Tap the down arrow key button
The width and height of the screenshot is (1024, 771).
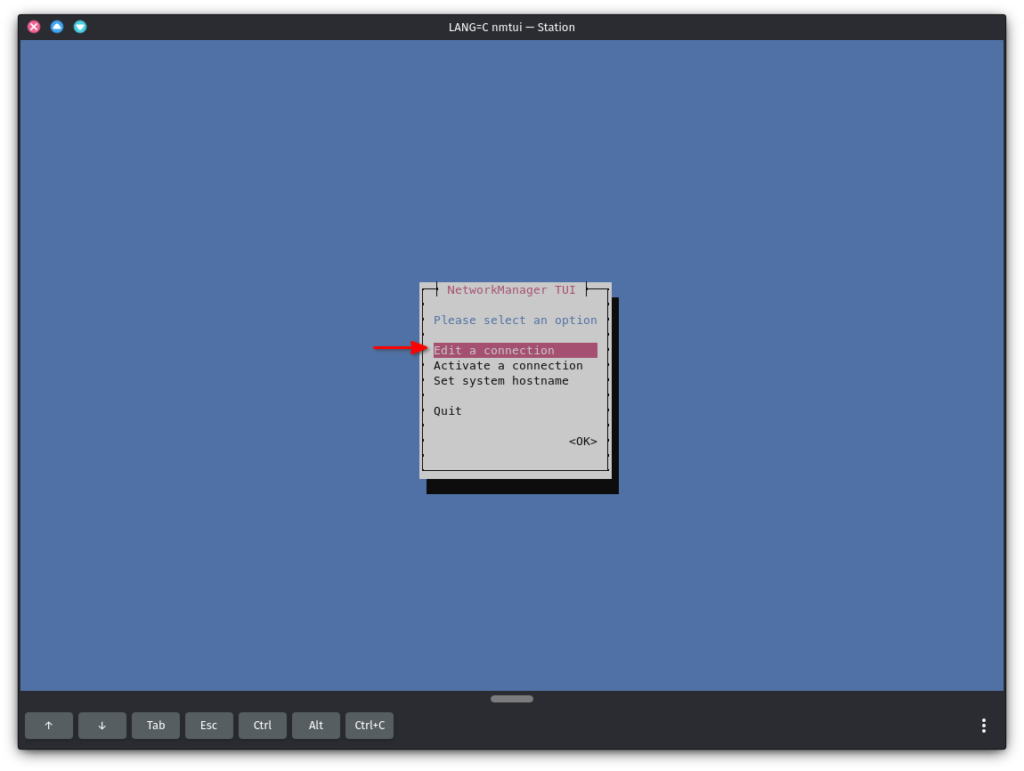(102, 725)
